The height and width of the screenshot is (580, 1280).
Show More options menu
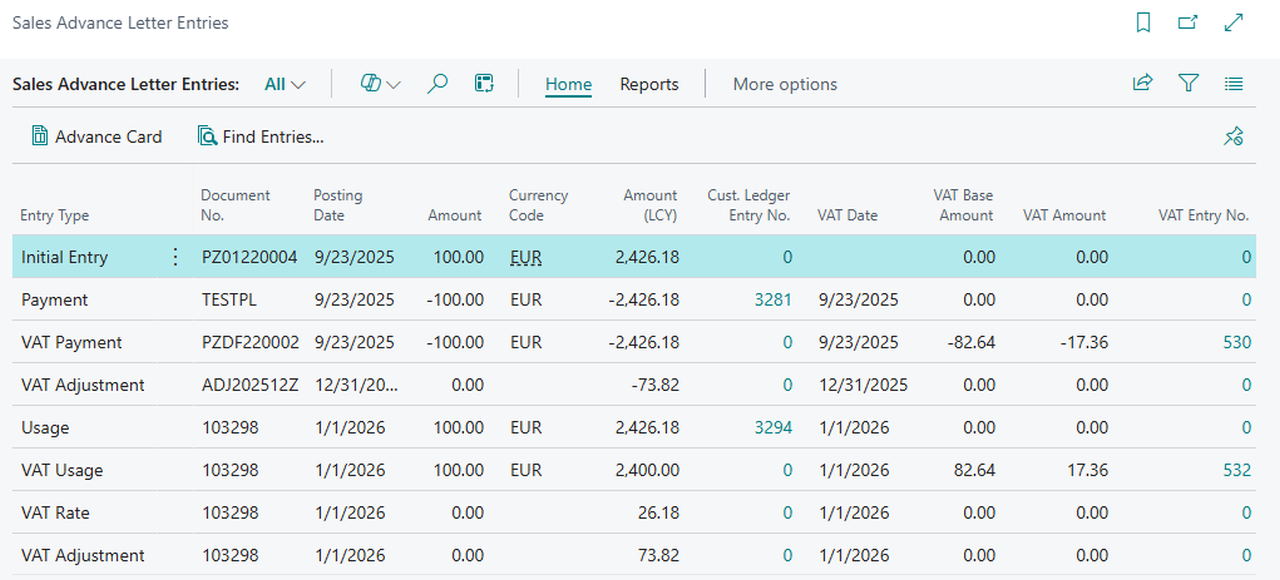click(x=785, y=84)
